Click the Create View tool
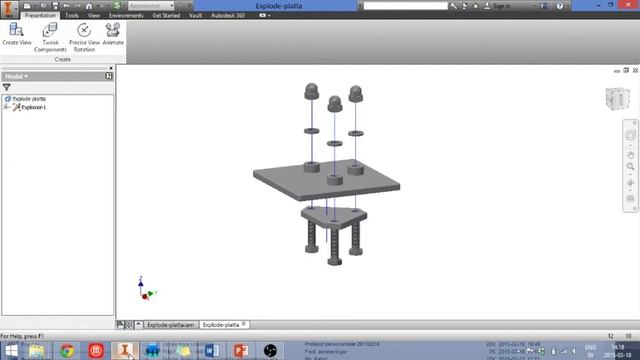 16,34
